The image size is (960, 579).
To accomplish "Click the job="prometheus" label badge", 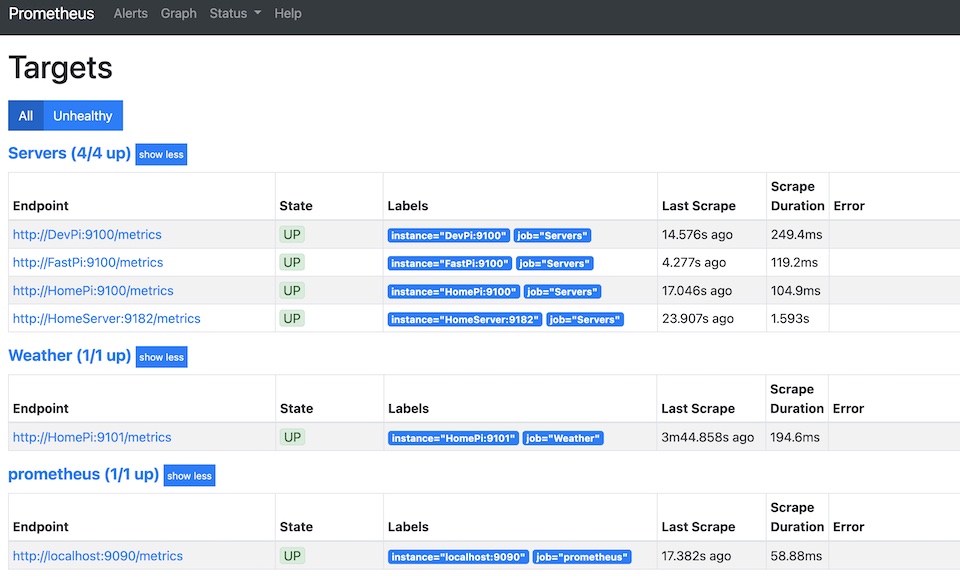I will (x=582, y=557).
